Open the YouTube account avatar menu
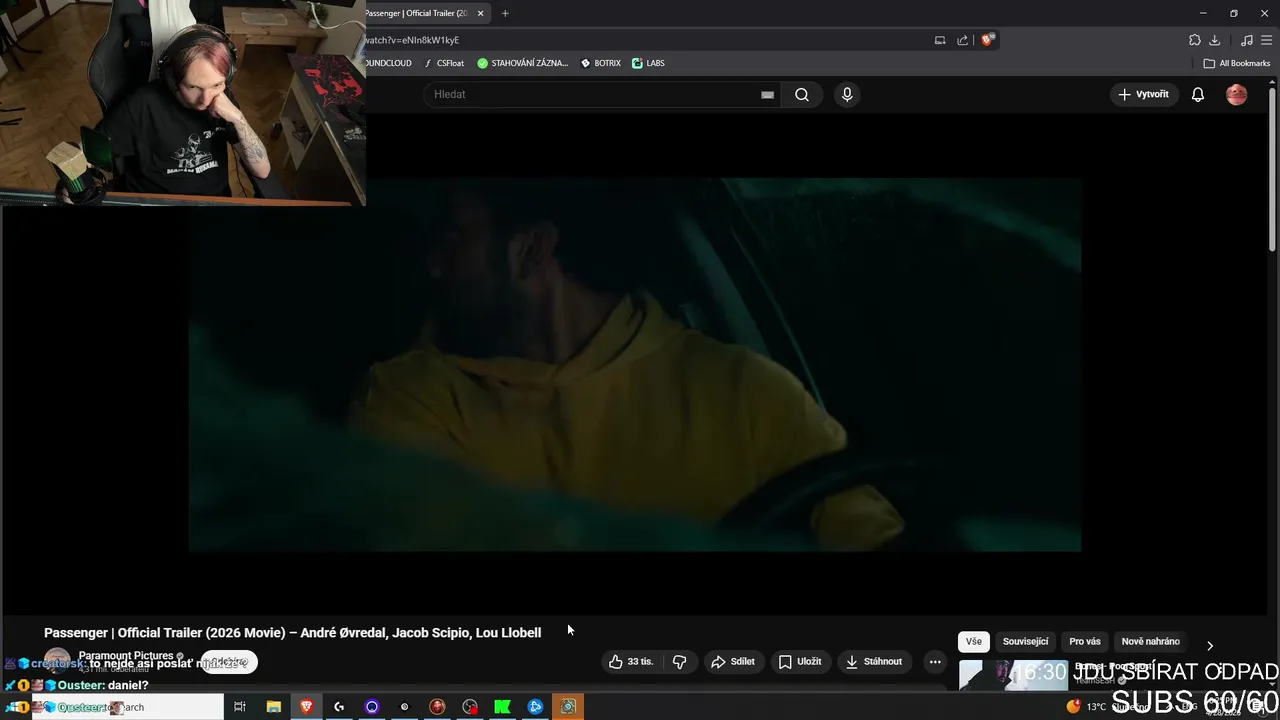 [x=1237, y=94]
